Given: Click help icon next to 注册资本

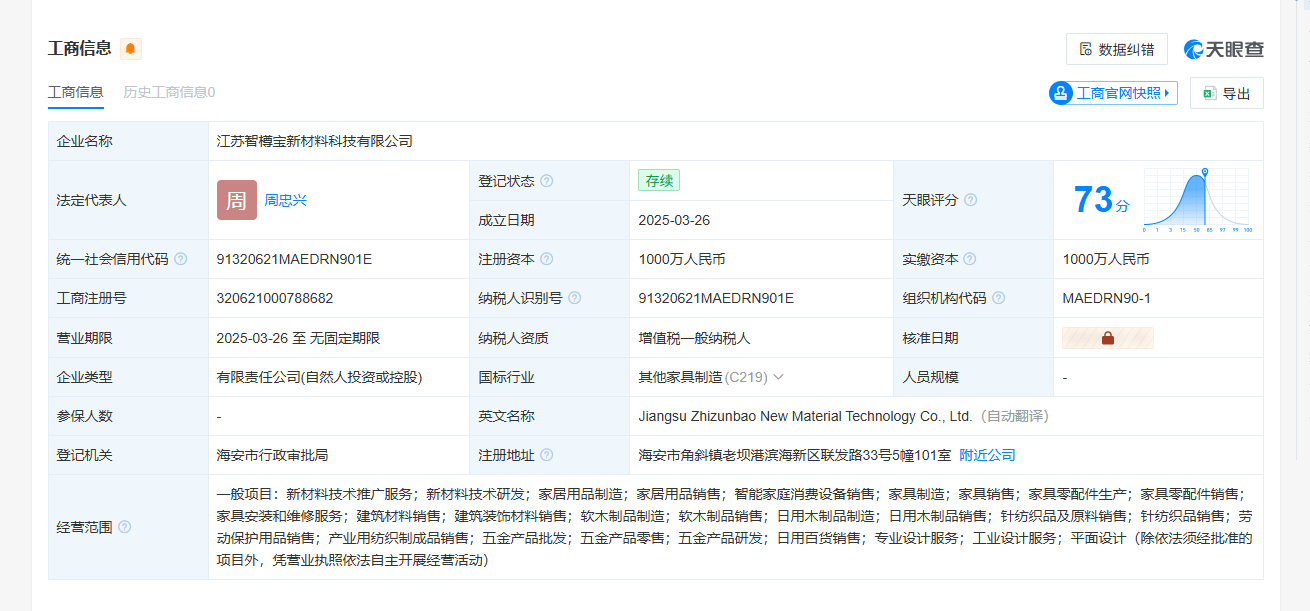Looking at the screenshot, I should (x=546, y=259).
